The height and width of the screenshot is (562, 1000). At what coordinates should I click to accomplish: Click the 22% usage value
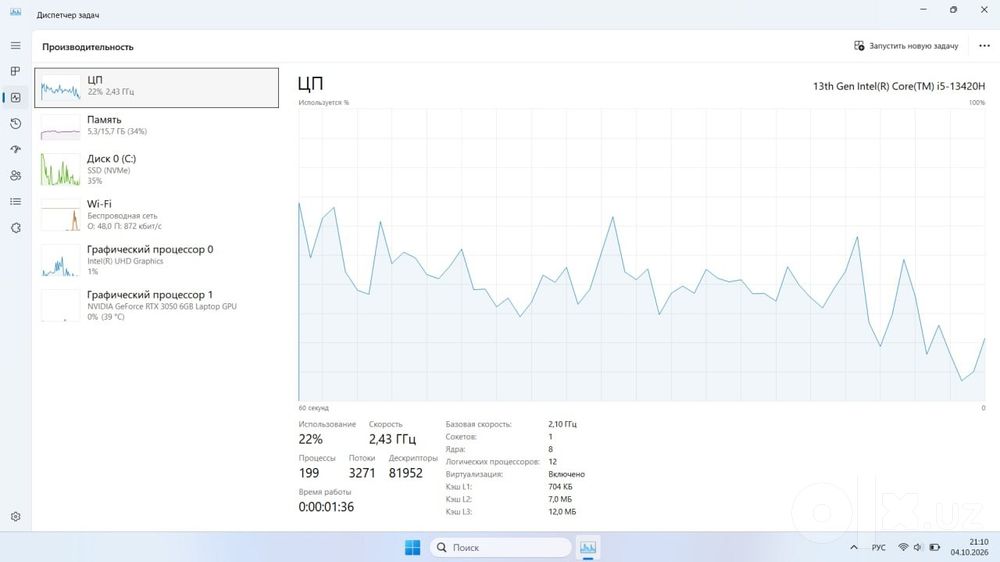tap(311, 439)
